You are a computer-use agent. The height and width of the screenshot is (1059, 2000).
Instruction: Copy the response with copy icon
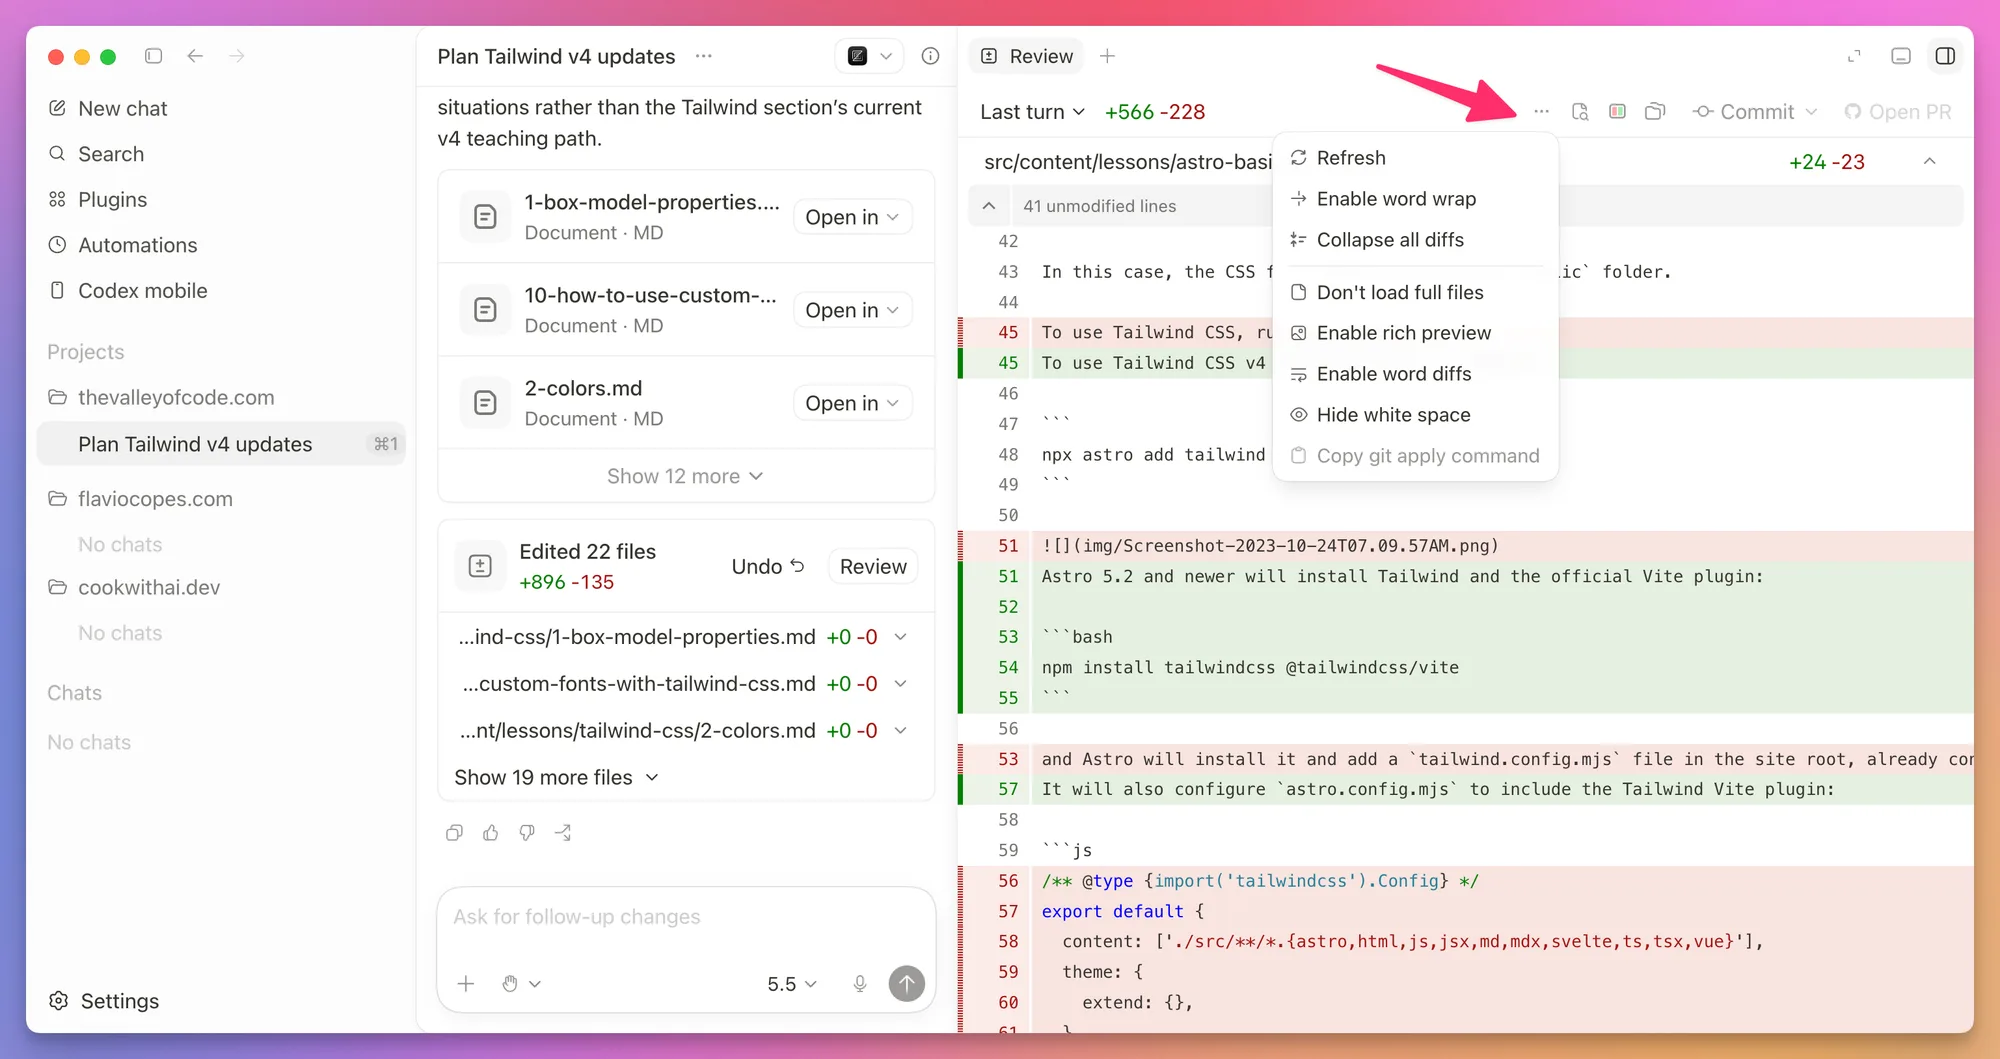[454, 833]
